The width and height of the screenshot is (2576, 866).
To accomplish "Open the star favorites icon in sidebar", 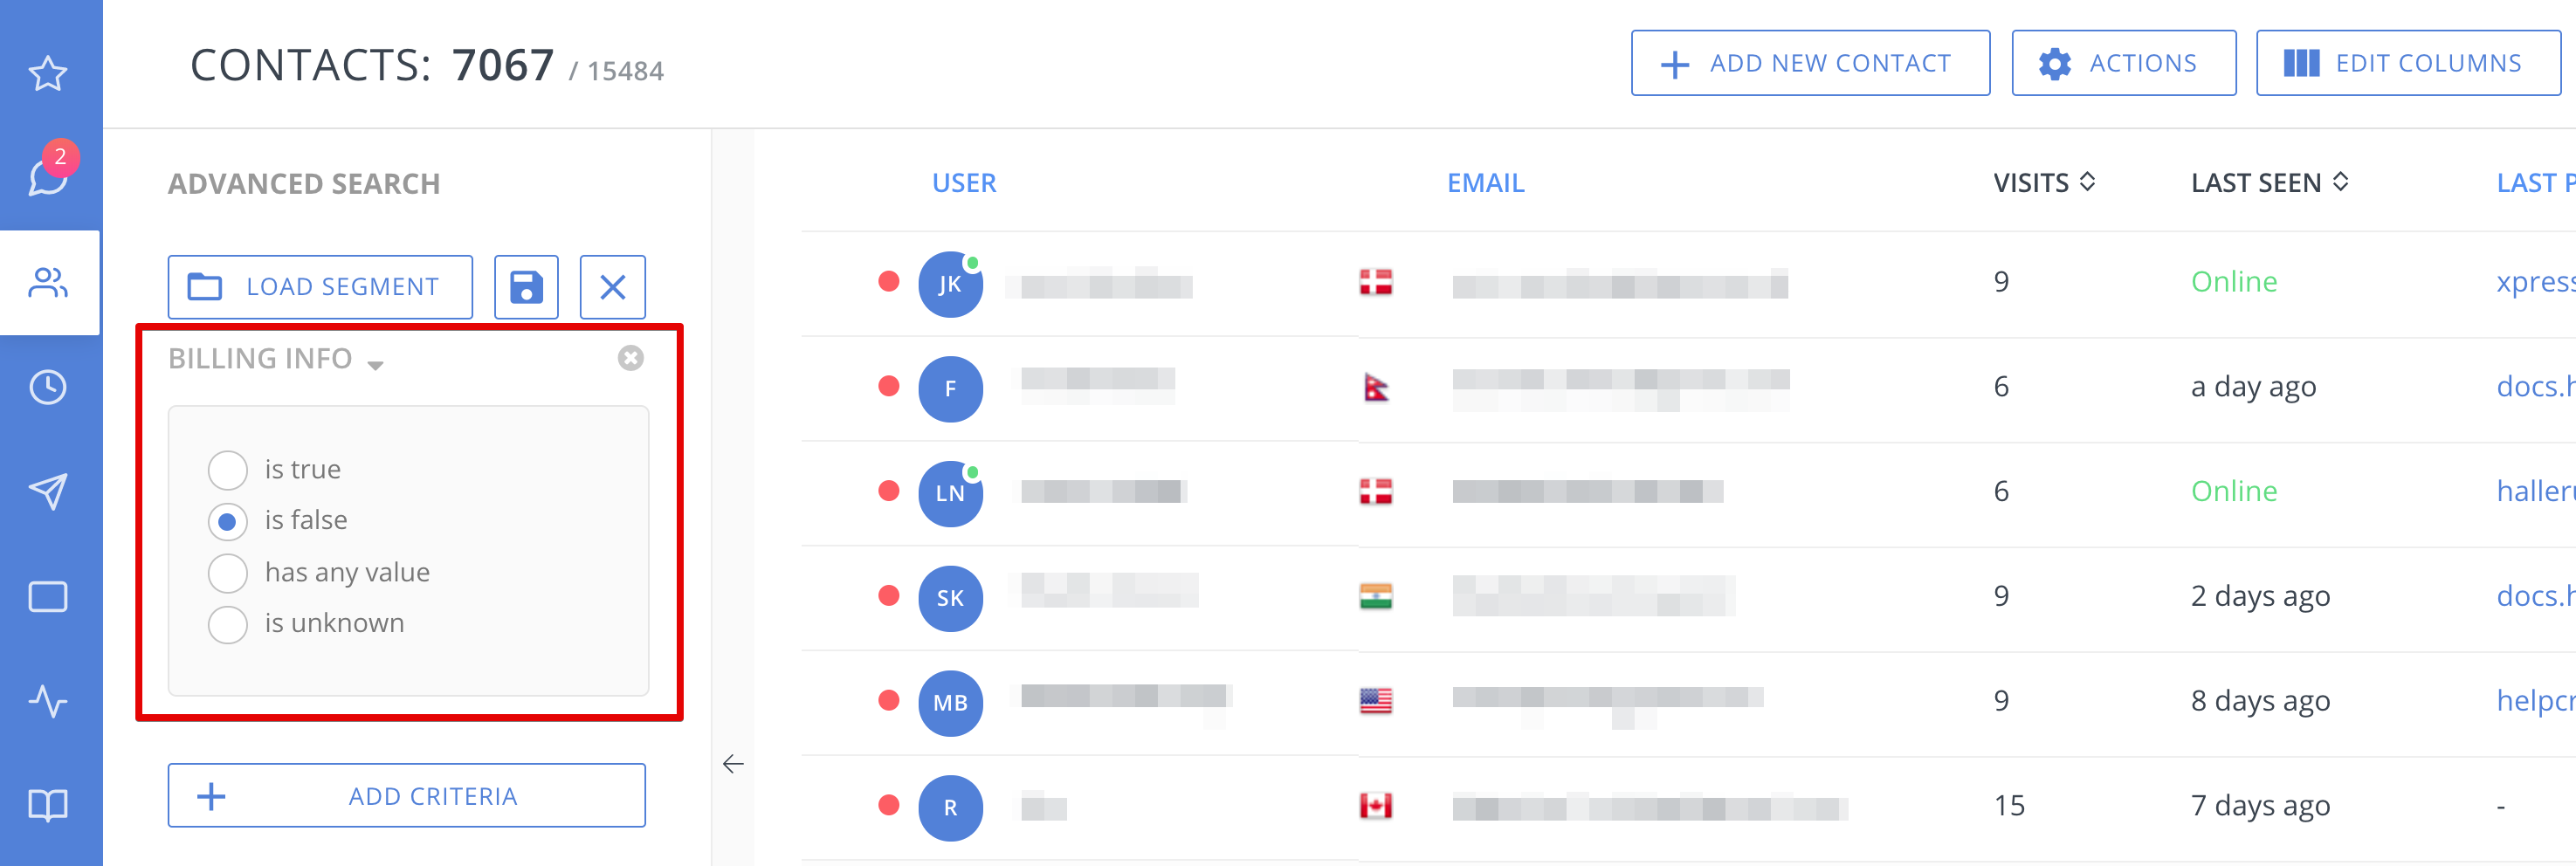I will pos(48,73).
